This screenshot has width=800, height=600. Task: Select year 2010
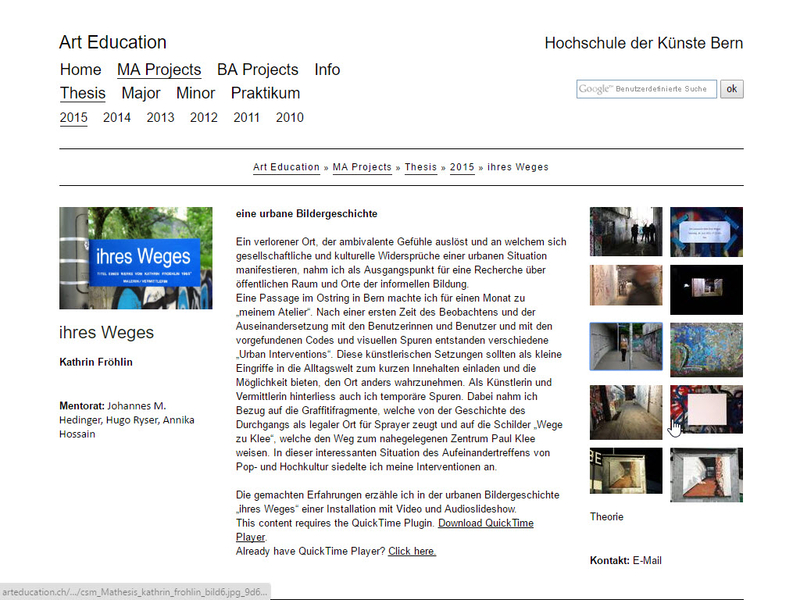tap(289, 117)
